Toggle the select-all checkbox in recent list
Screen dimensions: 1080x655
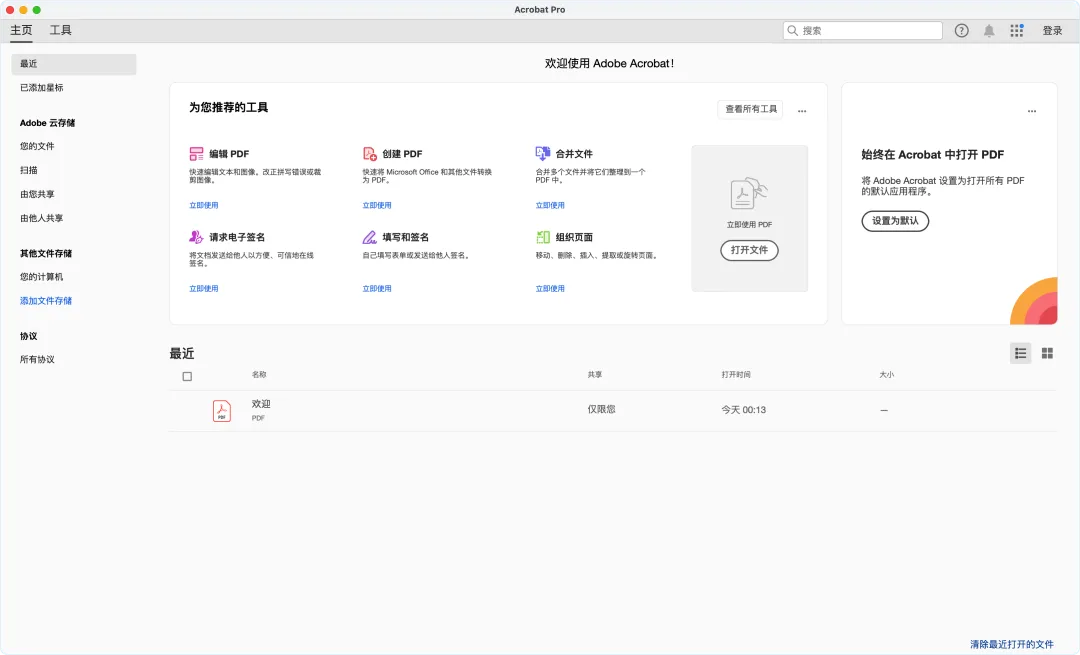tap(187, 376)
